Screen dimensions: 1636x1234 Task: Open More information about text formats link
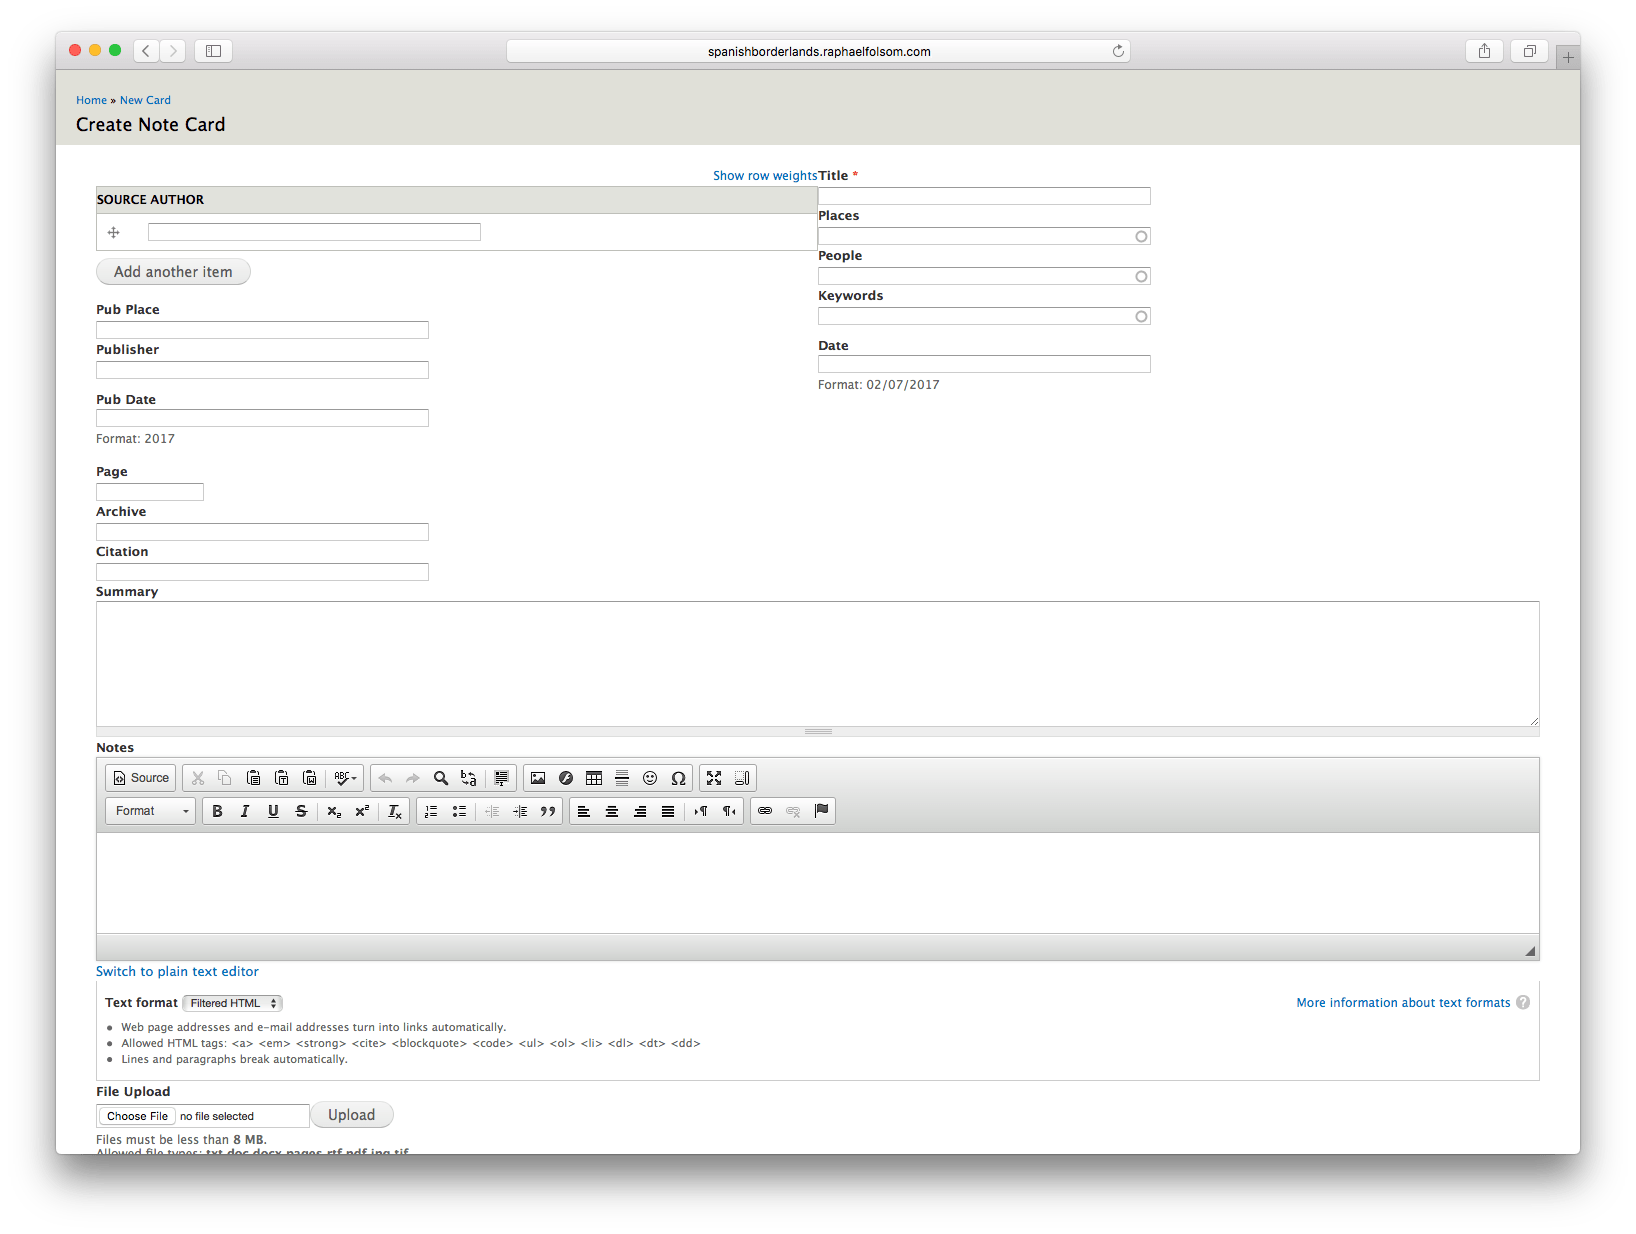pos(1403,1002)
